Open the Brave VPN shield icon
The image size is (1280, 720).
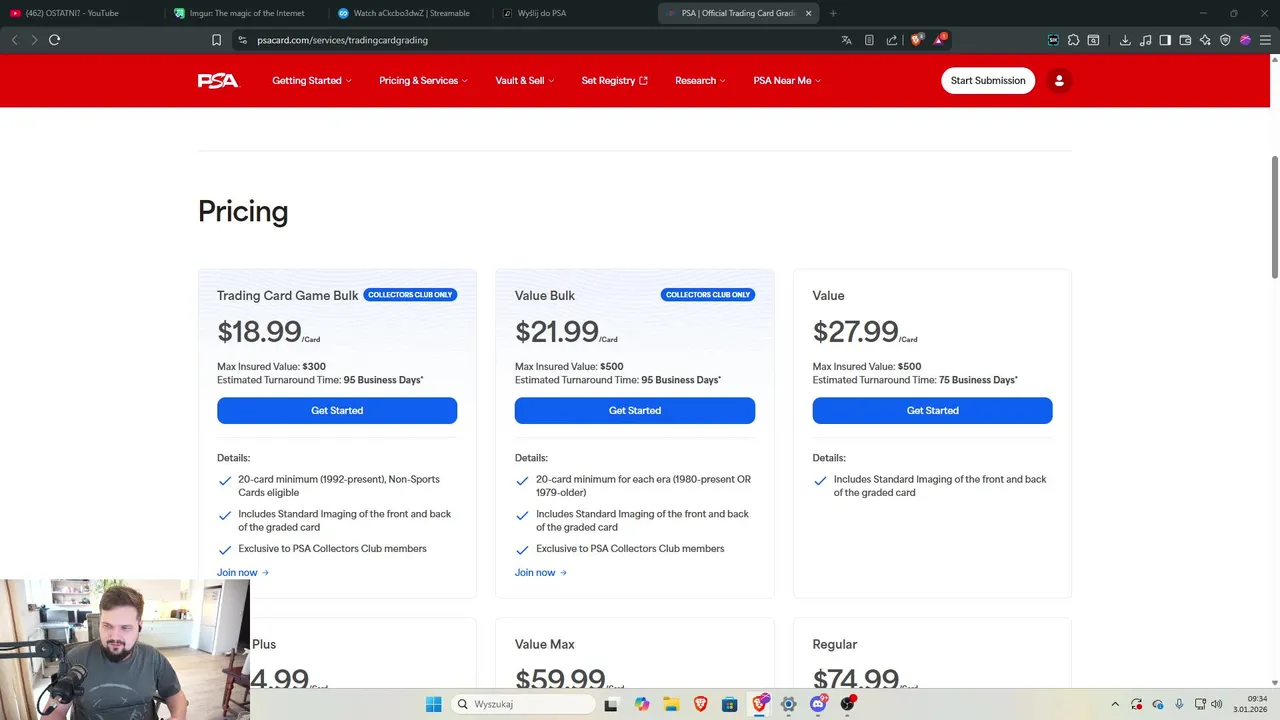1225,40
